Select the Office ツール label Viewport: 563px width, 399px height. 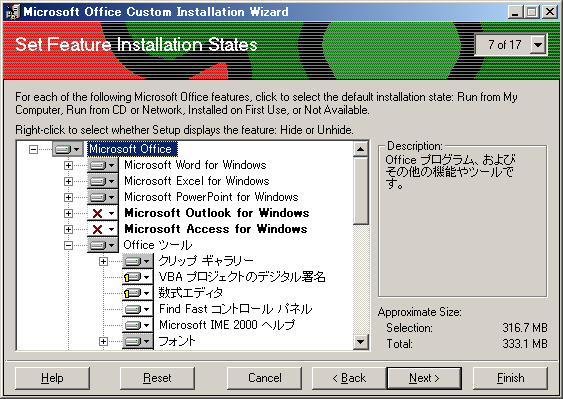pos(158,245)
